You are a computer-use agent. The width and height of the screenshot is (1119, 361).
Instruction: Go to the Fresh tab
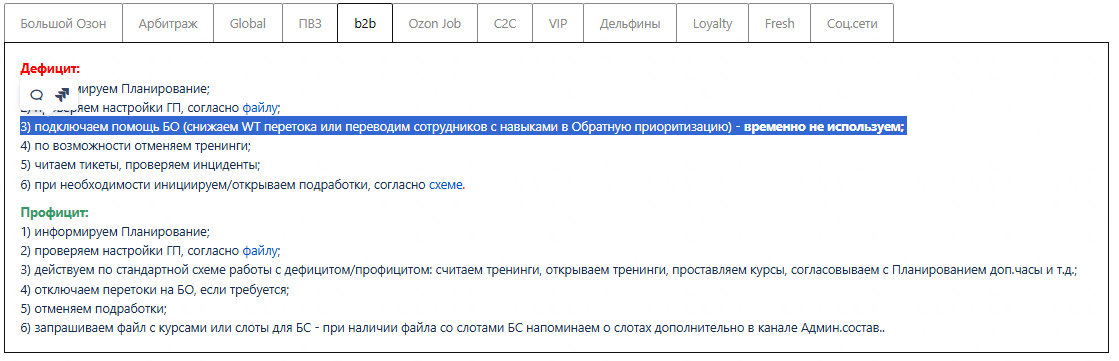tap(779, 24)
